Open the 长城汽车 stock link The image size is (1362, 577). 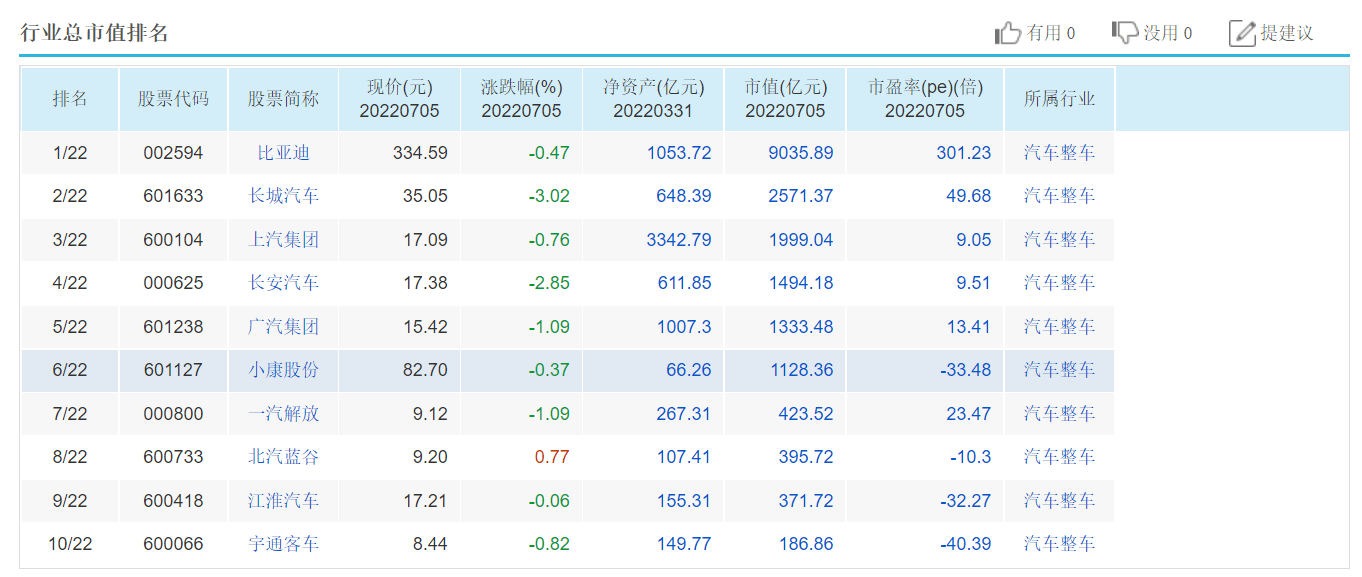[x=284, y=196]
